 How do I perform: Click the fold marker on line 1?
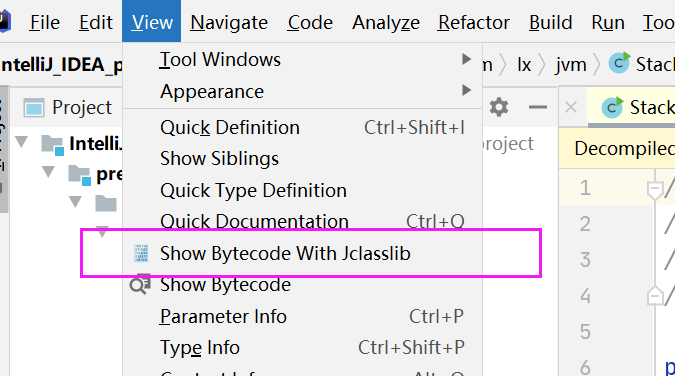655,190
